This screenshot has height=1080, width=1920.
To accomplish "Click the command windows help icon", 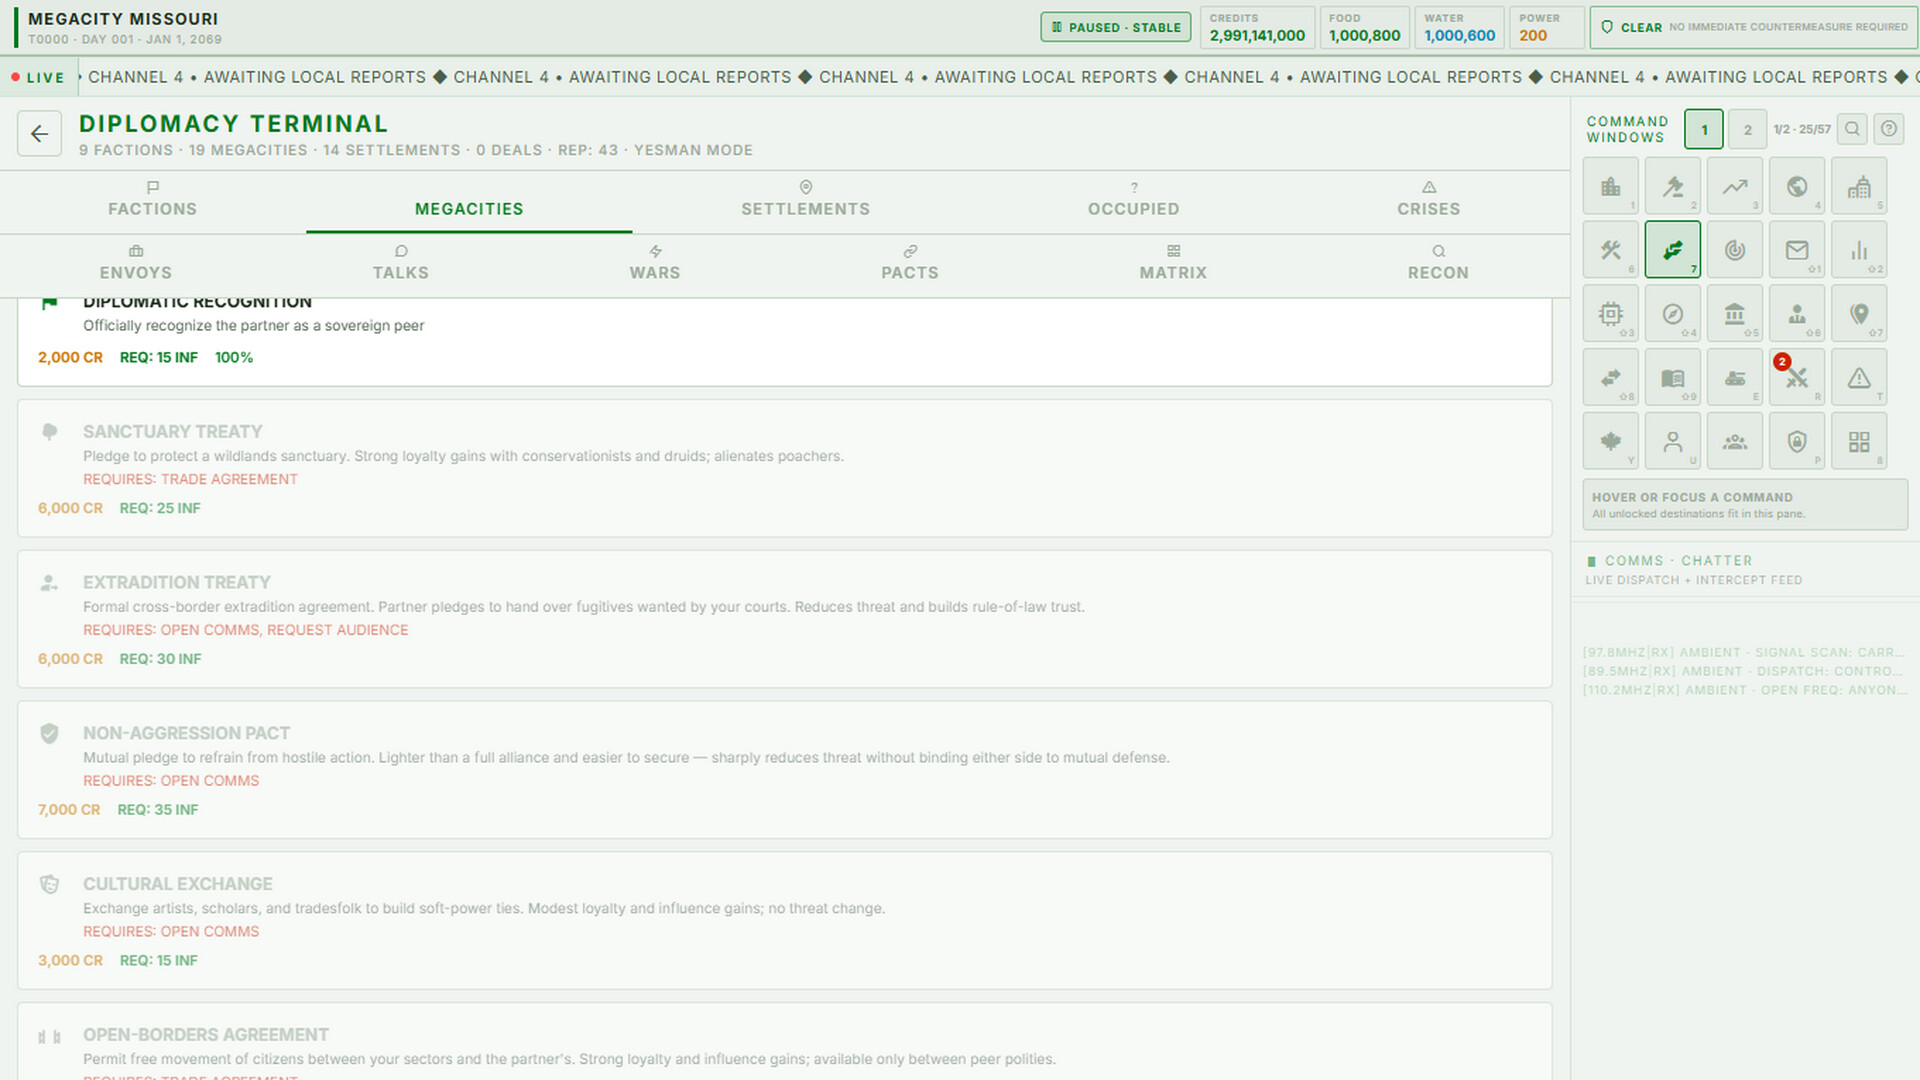I will 1888,129.
